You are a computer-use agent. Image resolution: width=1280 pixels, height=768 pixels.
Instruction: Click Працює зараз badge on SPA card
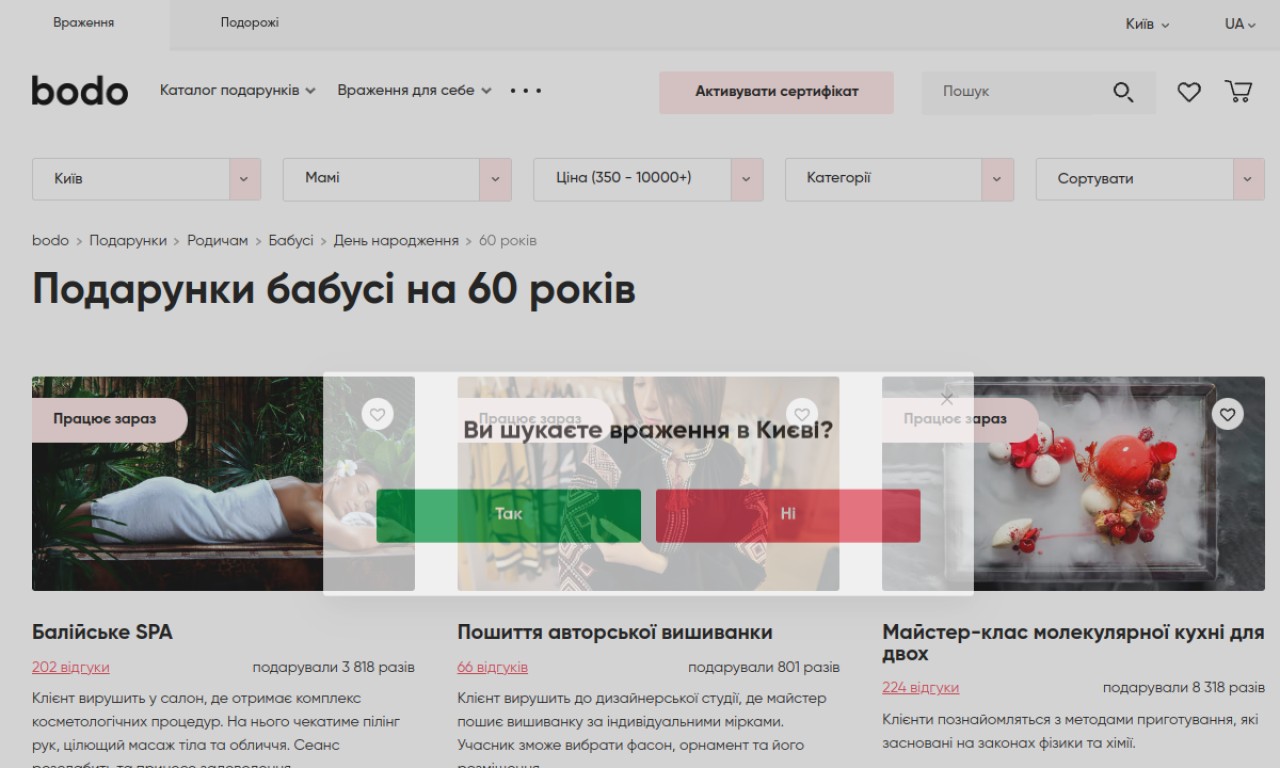[110, 420]
